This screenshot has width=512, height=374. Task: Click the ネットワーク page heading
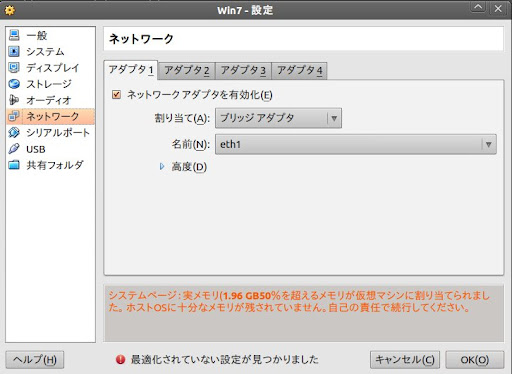point(141,39)
